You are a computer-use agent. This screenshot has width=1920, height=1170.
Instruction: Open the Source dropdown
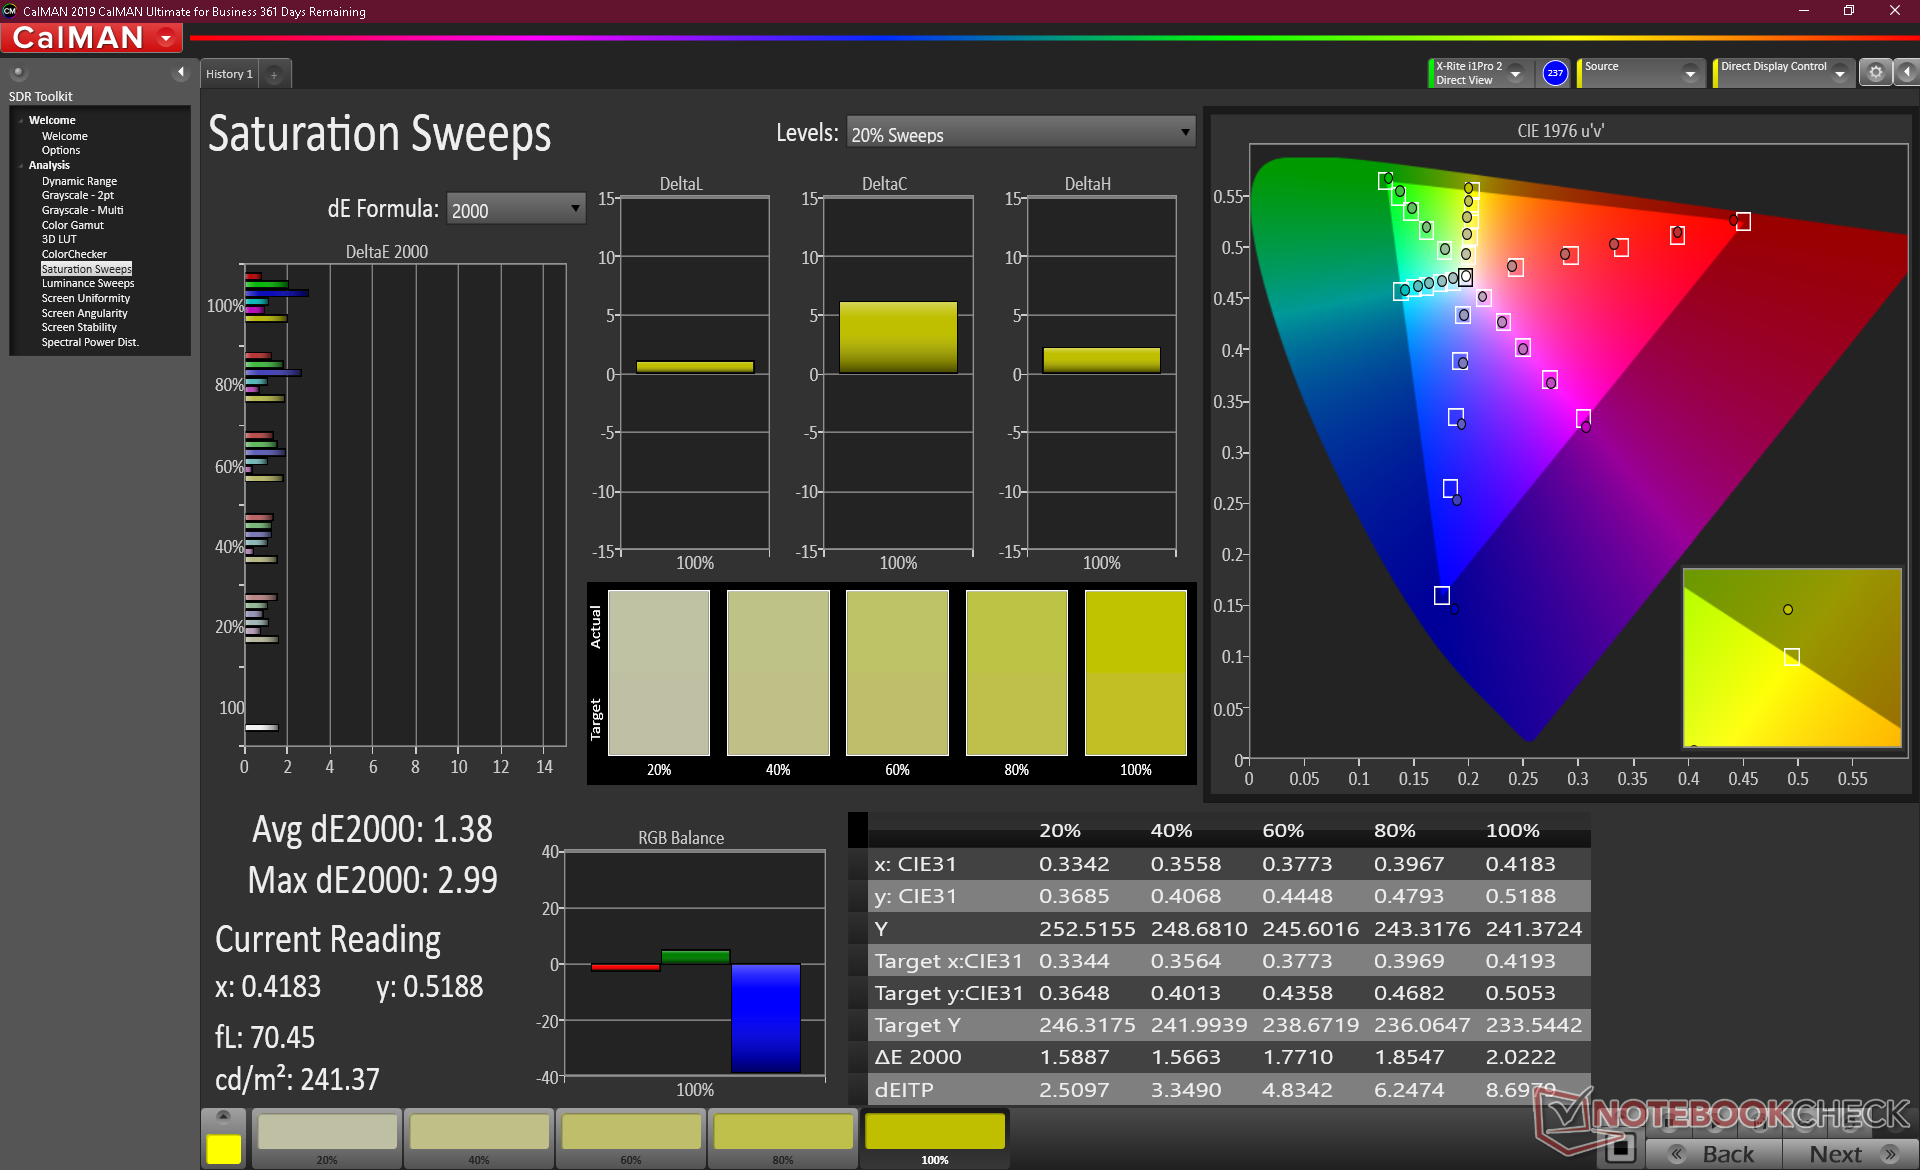[1689, 74]
